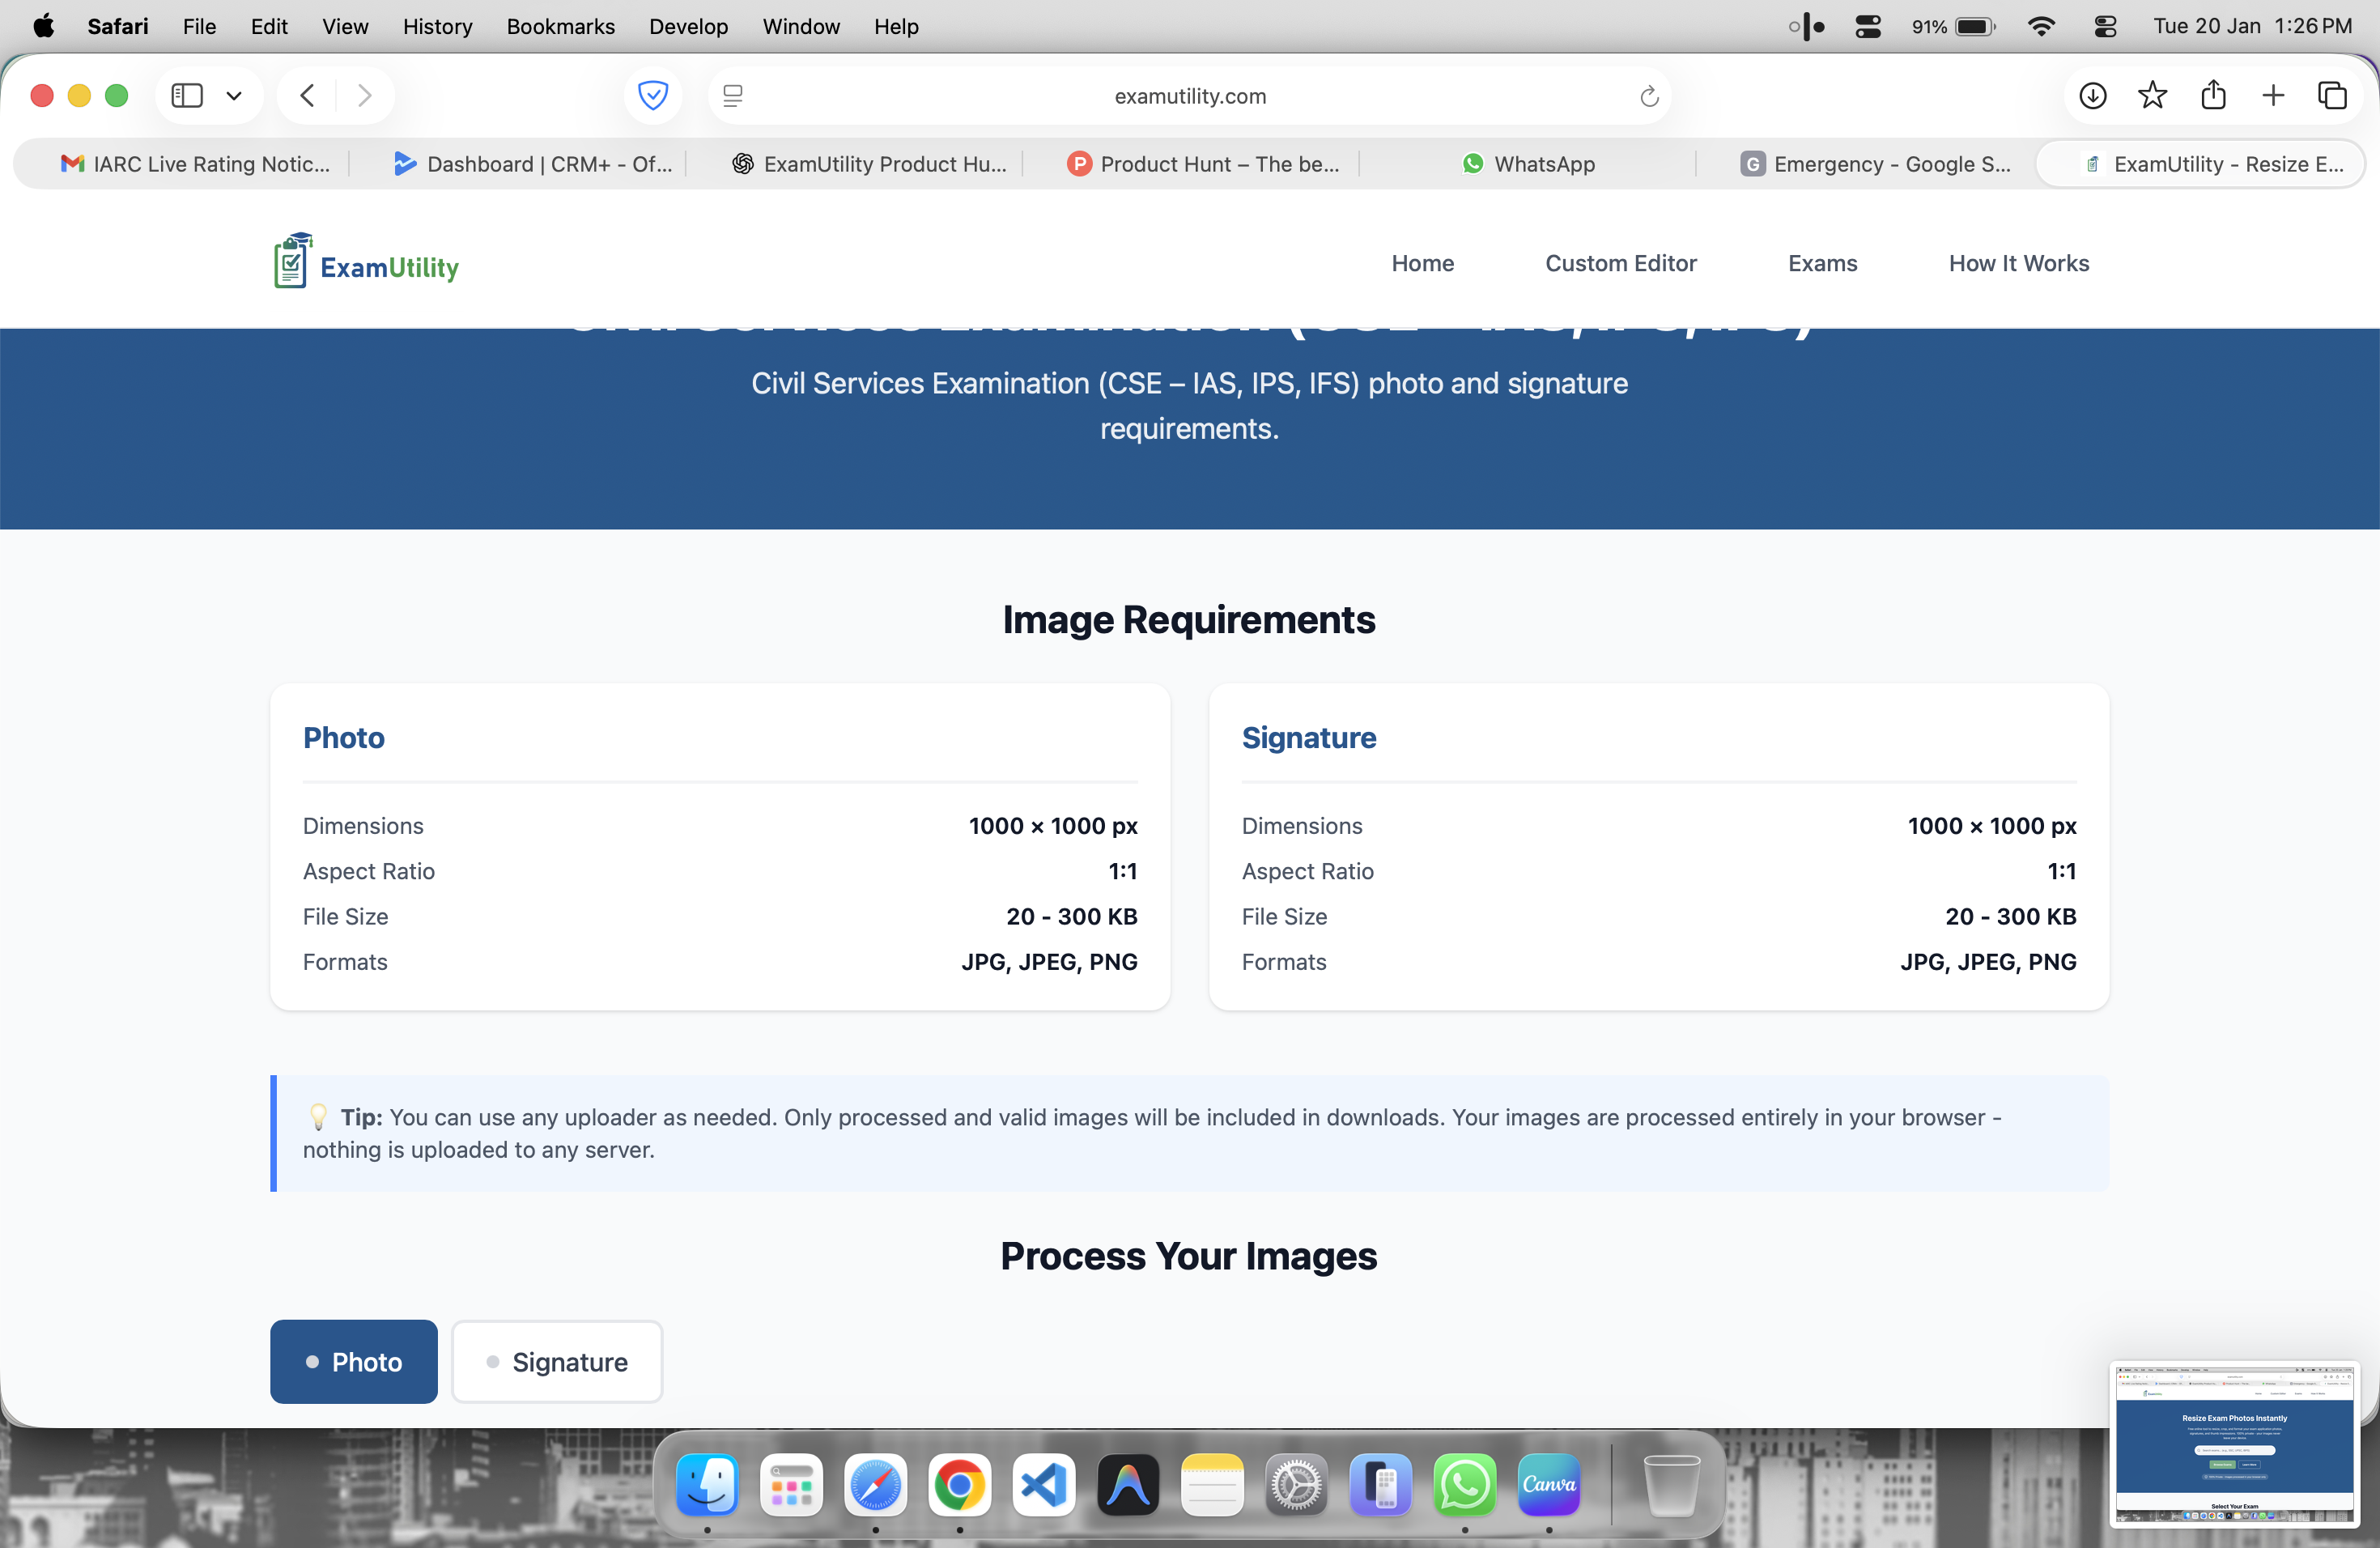The height and width of the screenshot is (1548, 2380).
Task: Open a new tab with the plus icon
Action: pos(2272,95)
